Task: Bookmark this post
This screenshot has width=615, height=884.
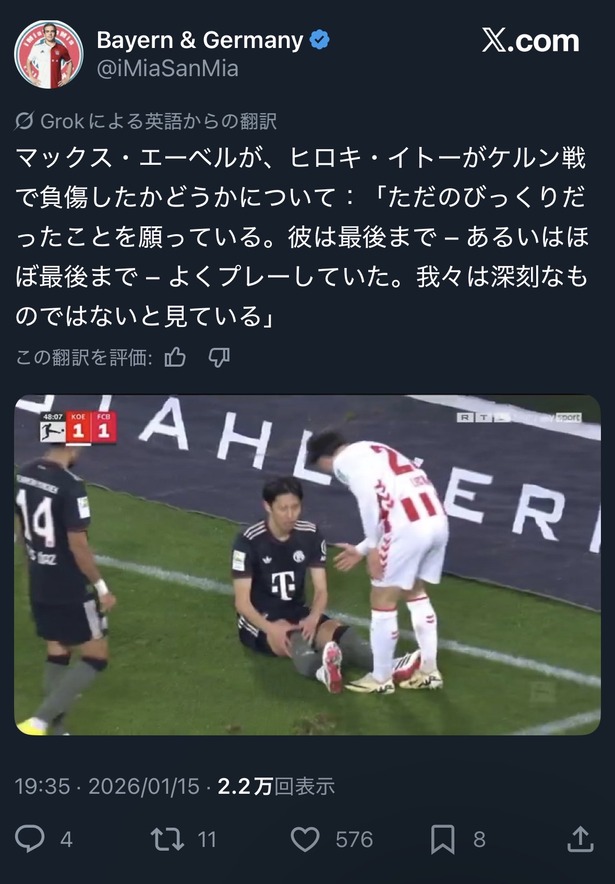Action: point(443,839)
